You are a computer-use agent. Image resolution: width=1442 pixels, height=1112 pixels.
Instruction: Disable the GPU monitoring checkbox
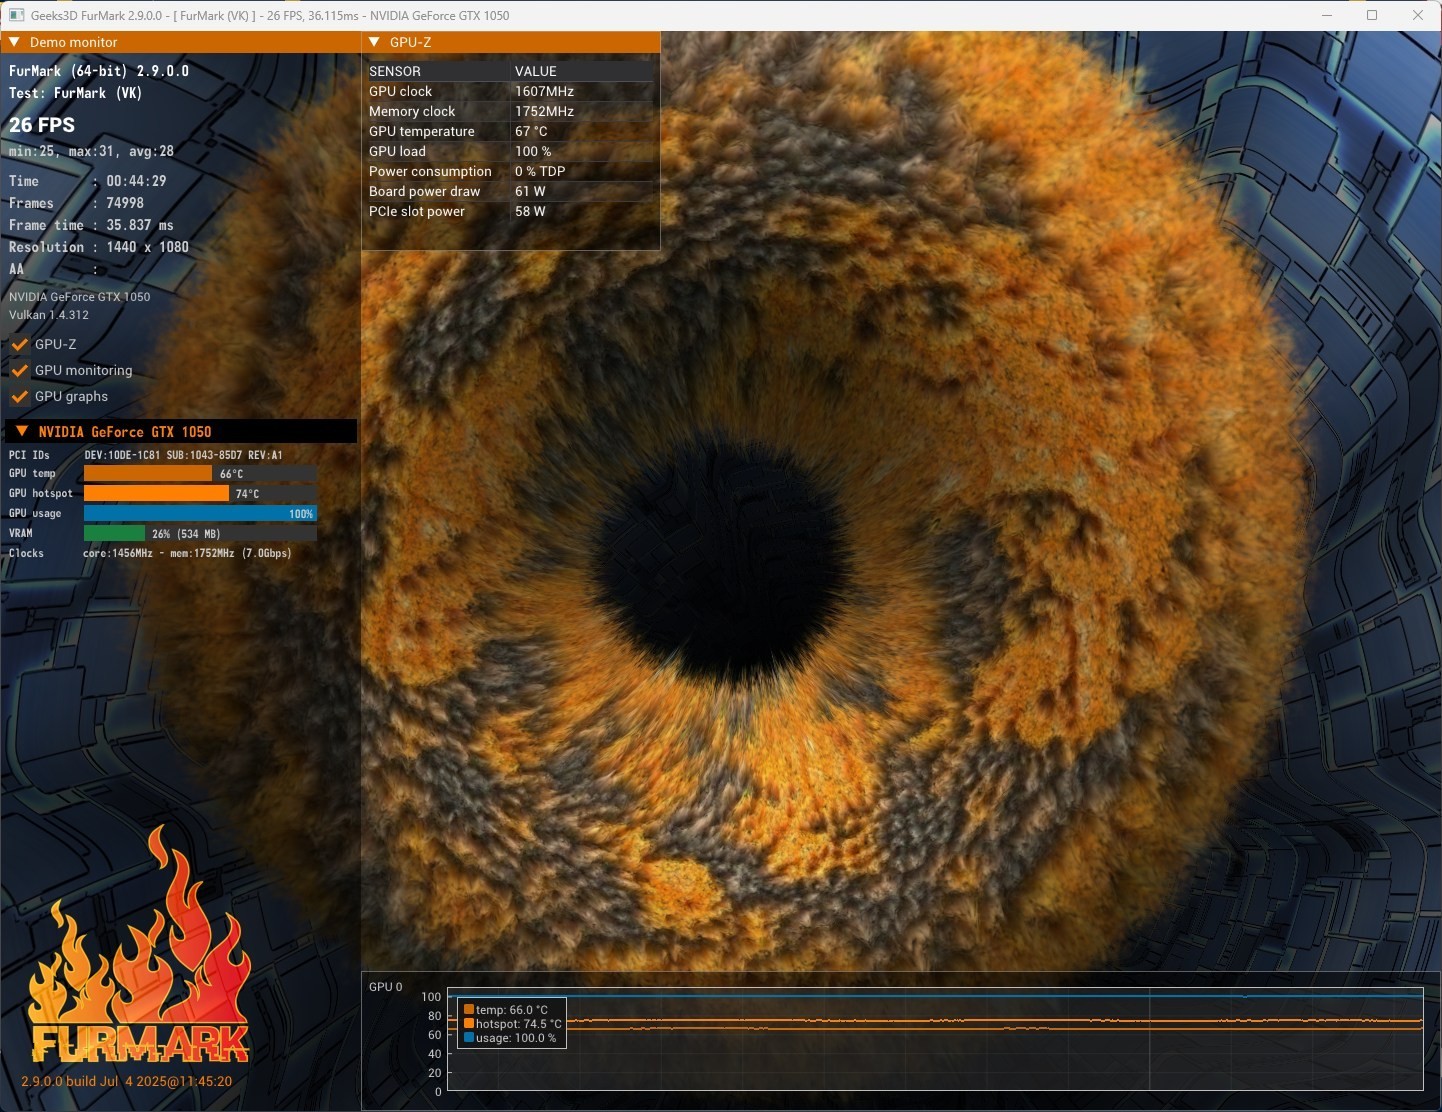[20, 370]
